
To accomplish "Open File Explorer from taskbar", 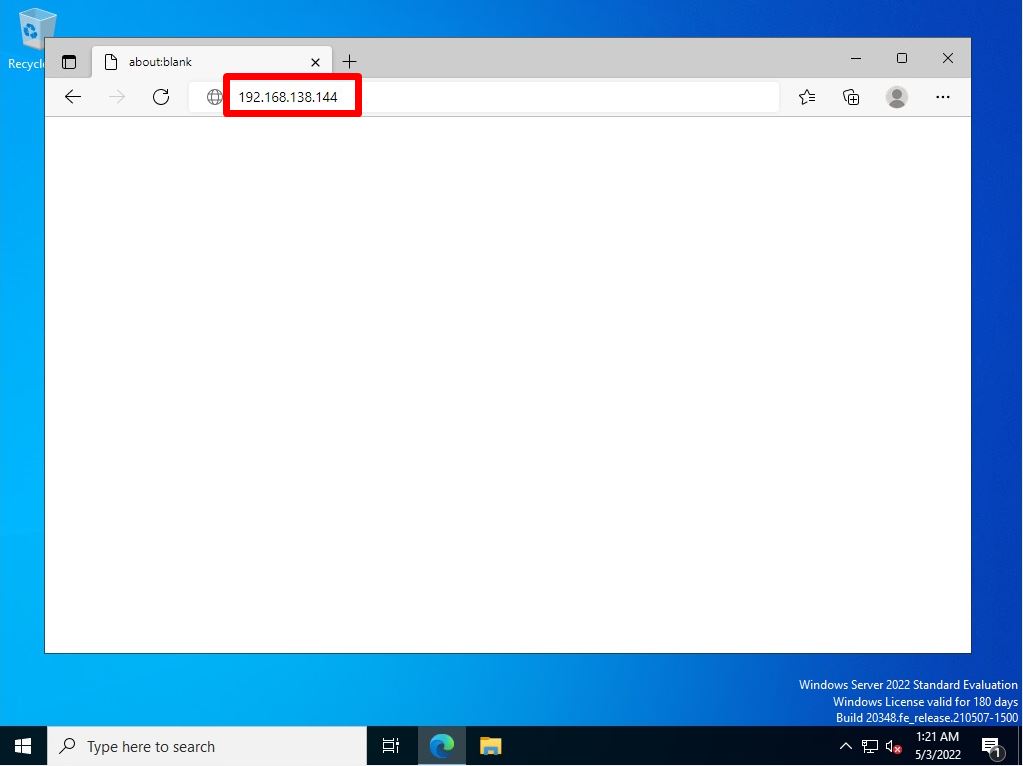I will coord(491,746).
